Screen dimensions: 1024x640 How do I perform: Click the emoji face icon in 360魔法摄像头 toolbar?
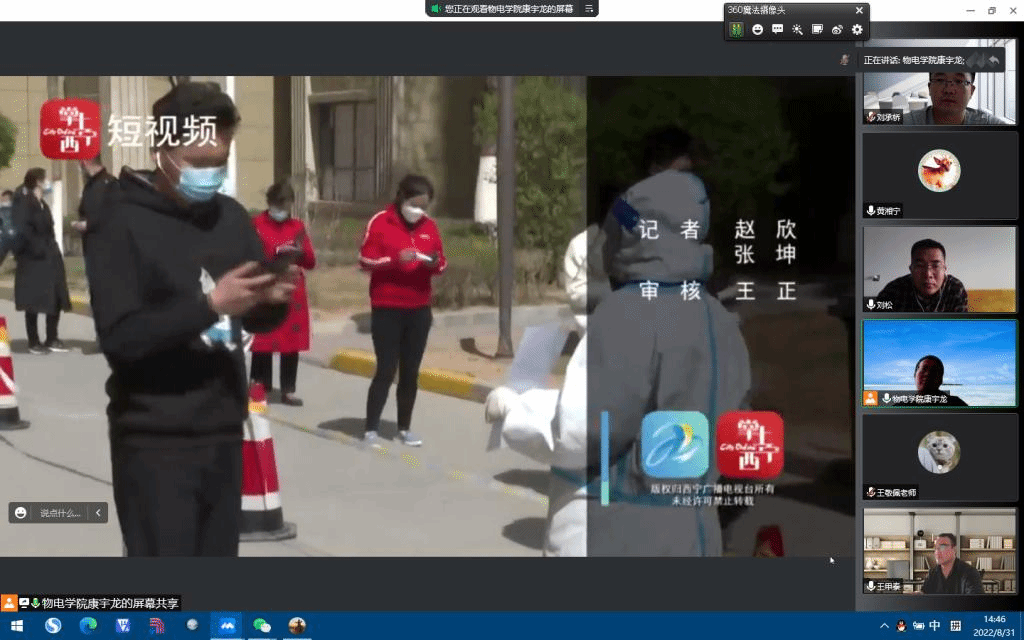pos(757,30)
